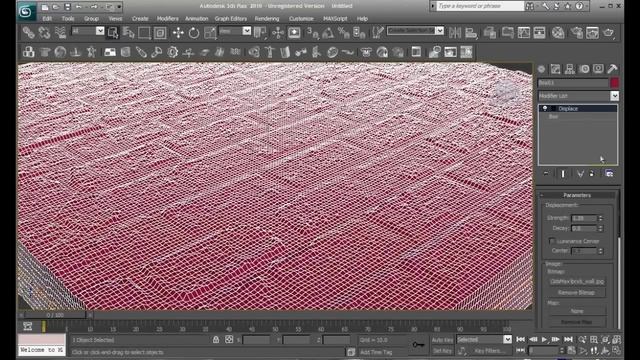The image size is (640, 360).
Task: Toggle the Window/Crossing selection icon
Action: click(160, 33)
